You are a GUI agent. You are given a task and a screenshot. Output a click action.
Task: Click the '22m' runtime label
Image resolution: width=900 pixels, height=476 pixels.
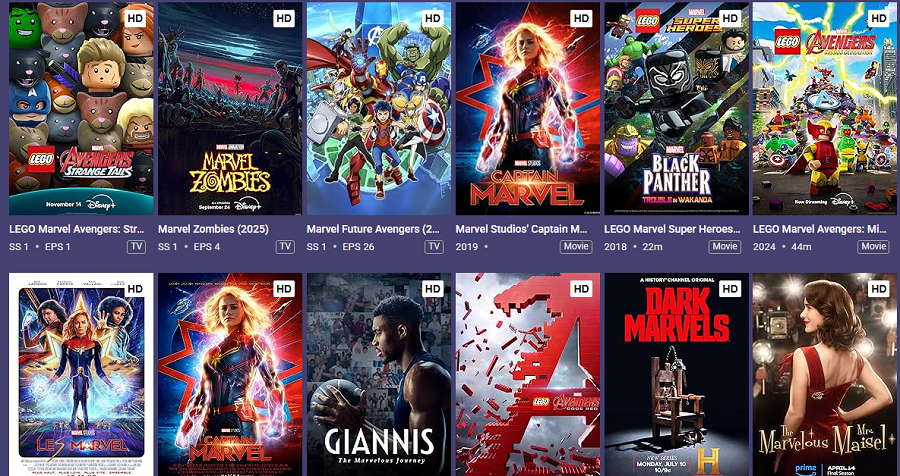[651, 247]
